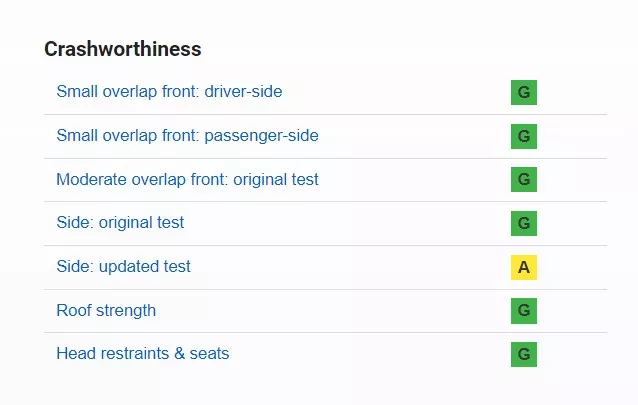The image size is (638, 405).
Task: Click the word "seats" in the last row
Action: coord(208,353)
